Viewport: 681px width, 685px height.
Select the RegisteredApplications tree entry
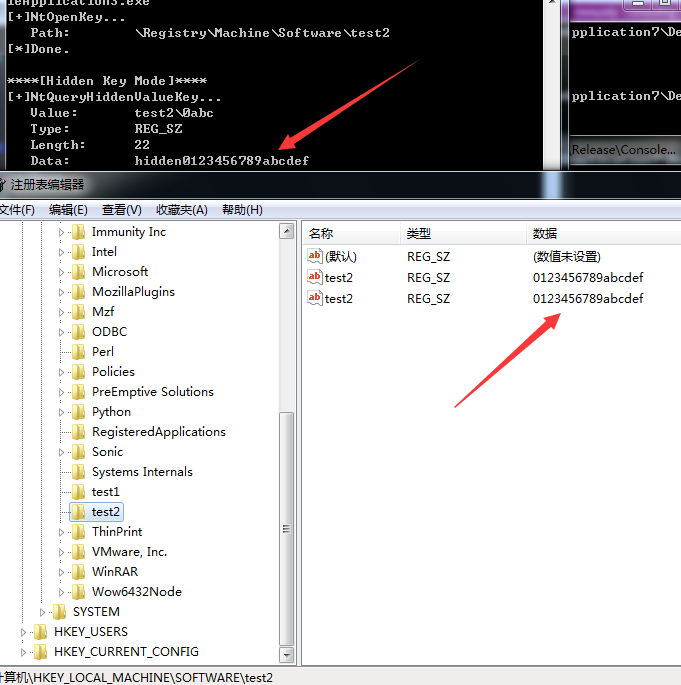[x=158, y=432]
